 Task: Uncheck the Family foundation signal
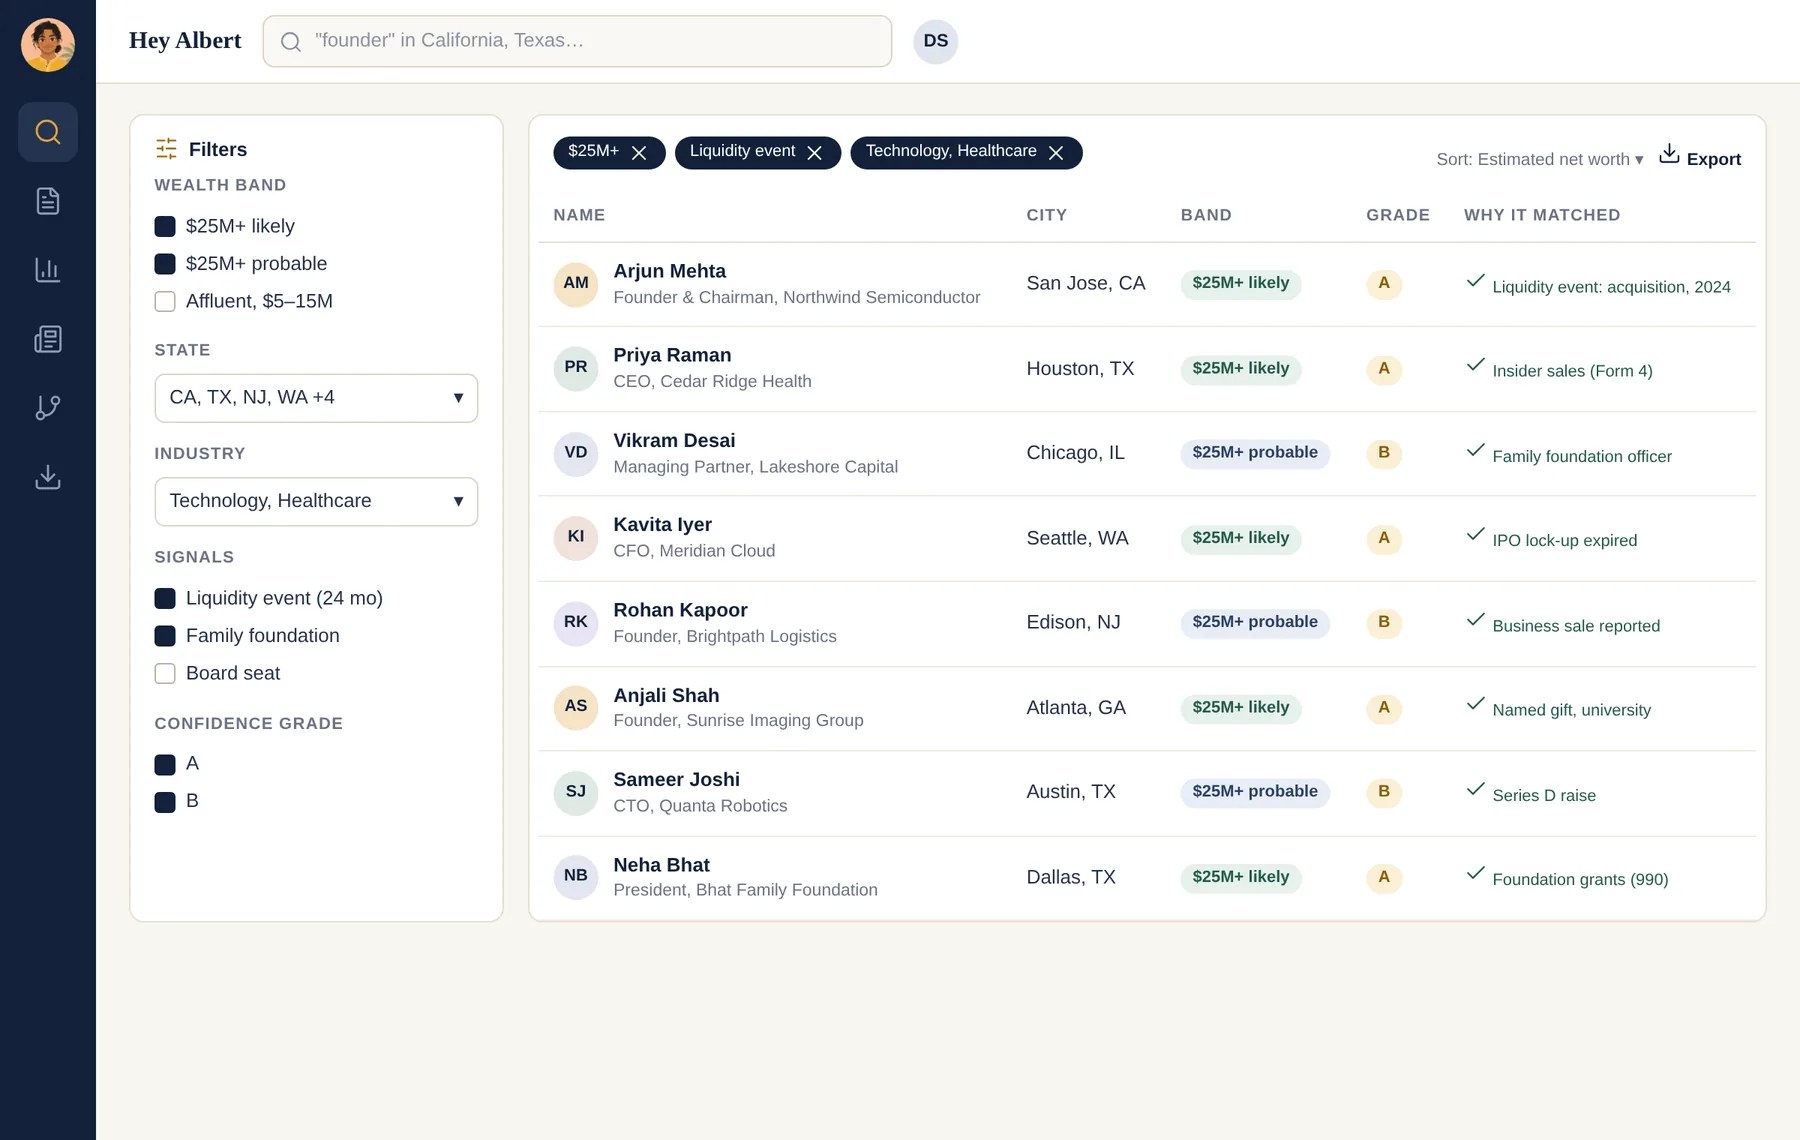tap(165, 636)
